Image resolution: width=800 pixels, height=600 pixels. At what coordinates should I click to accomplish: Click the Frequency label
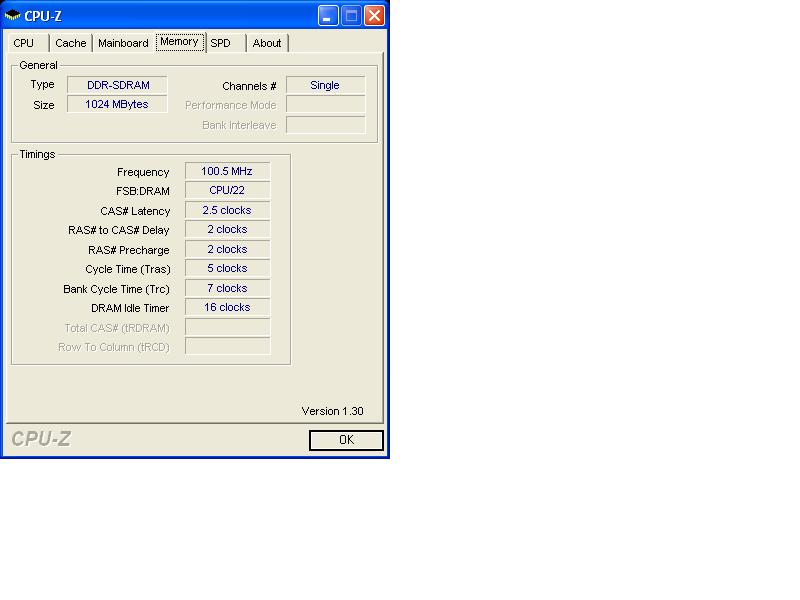click(x=143, y=172)
